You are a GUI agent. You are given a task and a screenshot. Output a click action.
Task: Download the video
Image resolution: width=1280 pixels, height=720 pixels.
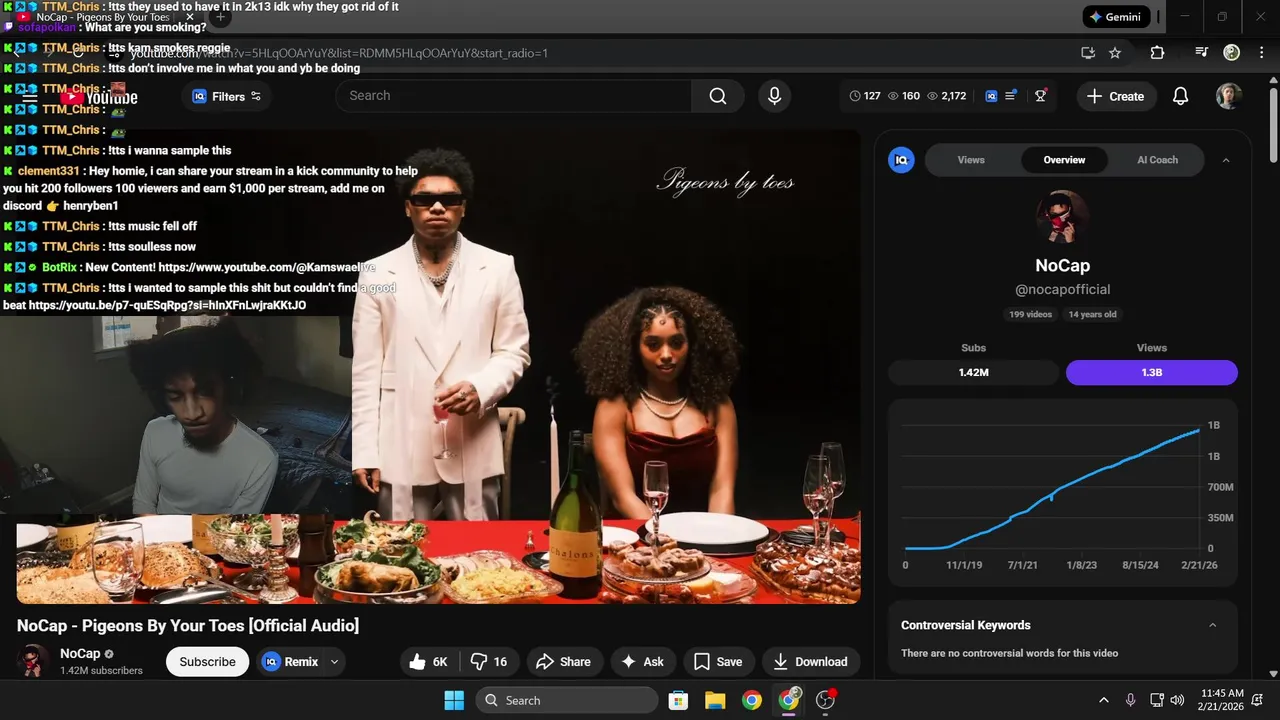click(x=810, y=662)
